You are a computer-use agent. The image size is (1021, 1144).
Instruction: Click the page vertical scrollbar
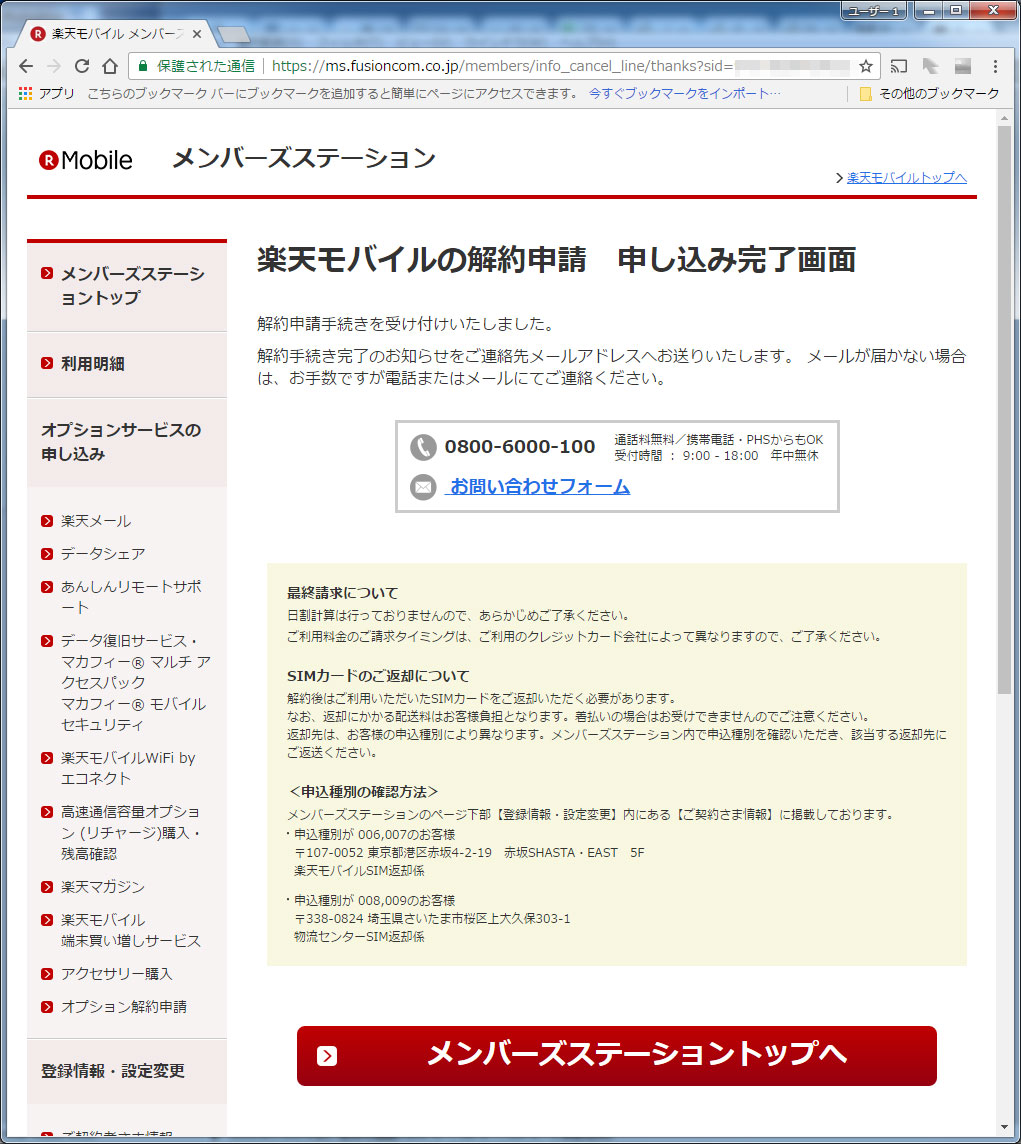pyautogui.click(x=1004, y=400)
